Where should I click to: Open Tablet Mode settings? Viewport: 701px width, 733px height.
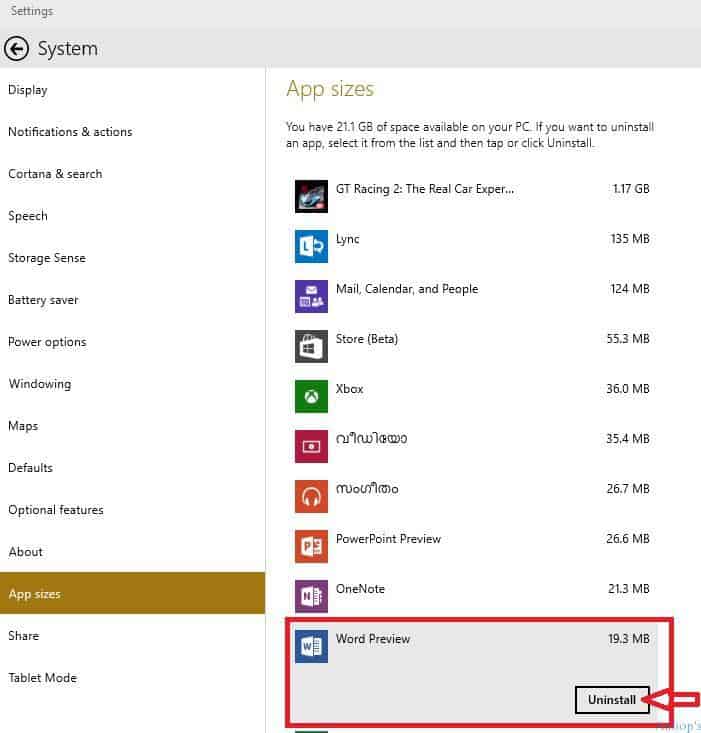tap(132, 678)
